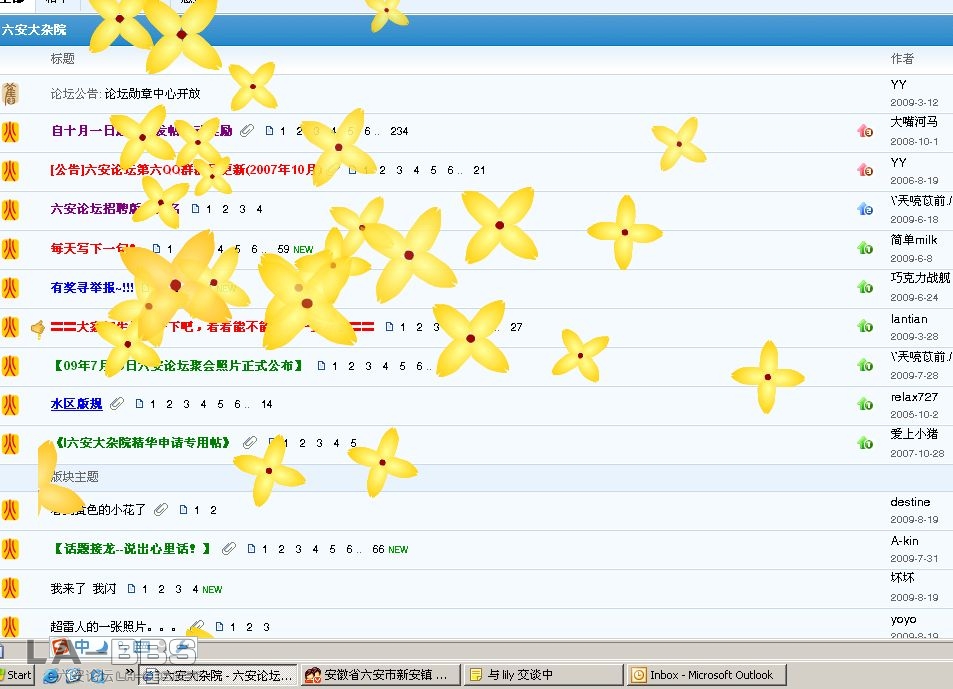The width and height of the screenshot is (953, 689).
Task: Click red sticky arrow icon in 大嘴河马 row
Action: click(x=865, y=131)
